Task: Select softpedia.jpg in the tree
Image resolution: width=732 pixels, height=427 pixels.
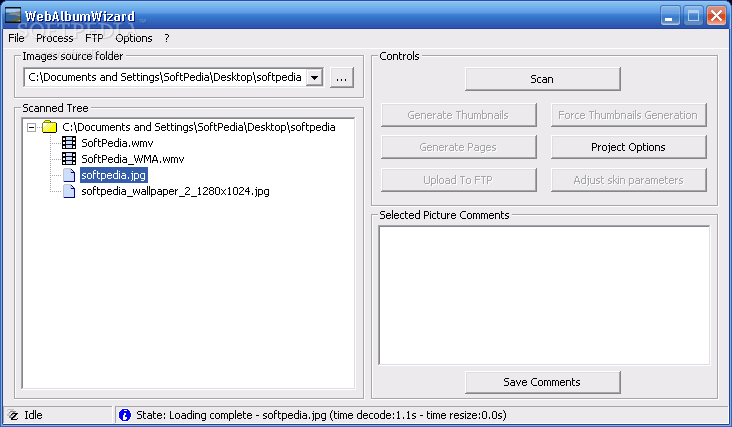Action: (114, 175)
